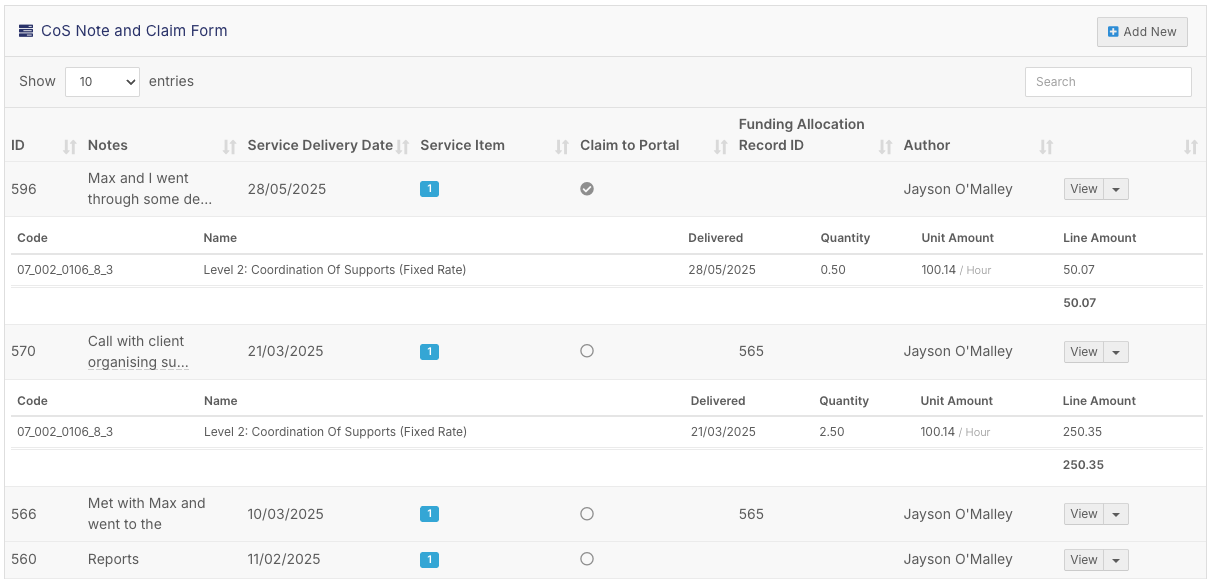Screen dimensions: 1211x579
Task: Click View button for record 560
Action: [x=1083, y=560]
